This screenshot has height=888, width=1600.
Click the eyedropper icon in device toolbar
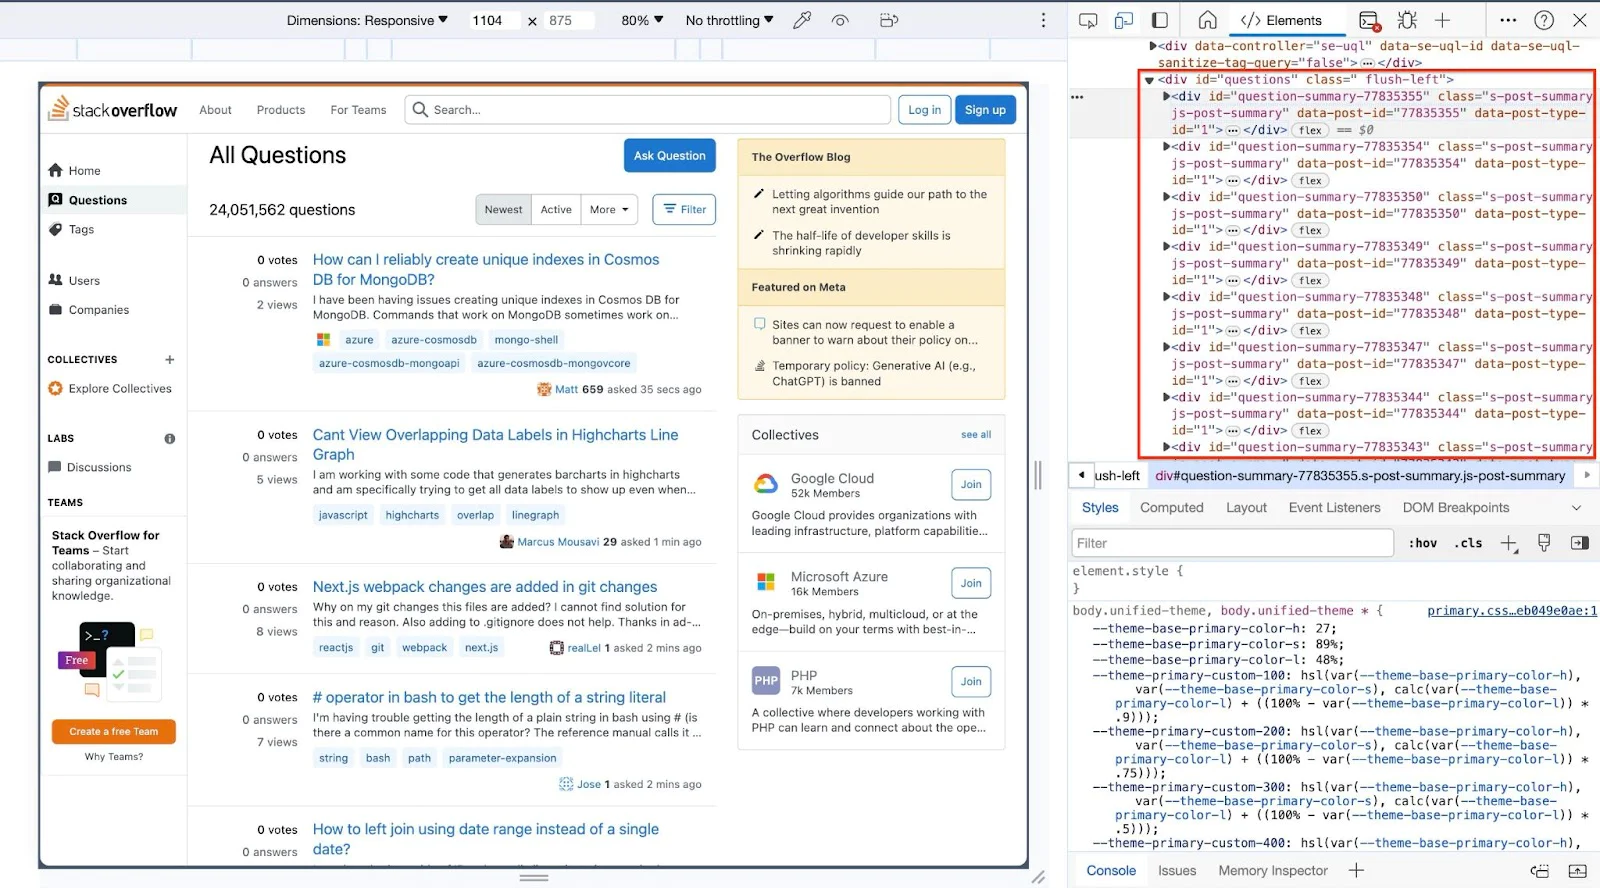coord(802,20)
